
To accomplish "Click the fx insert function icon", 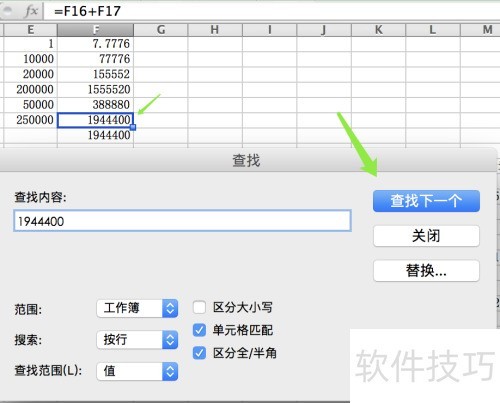I will [32, 11].
